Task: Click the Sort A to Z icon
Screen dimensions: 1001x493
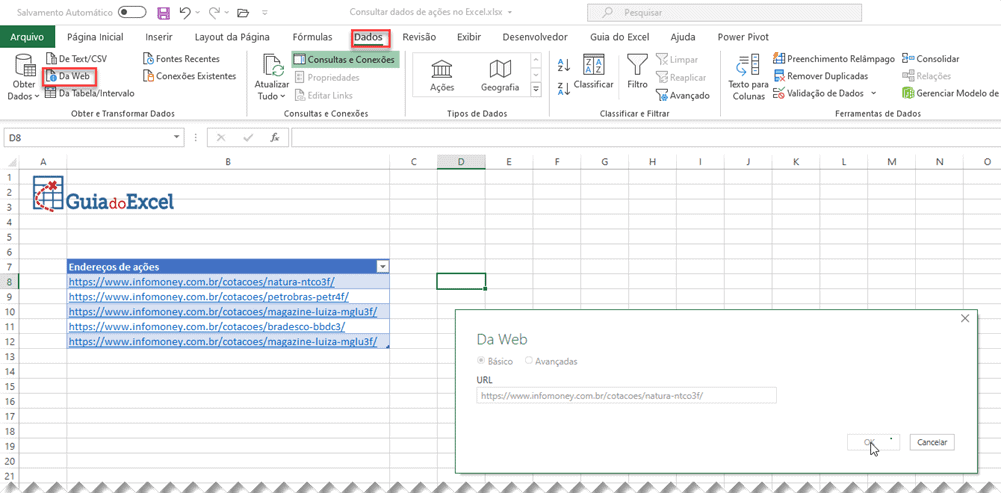Action: 564,64
